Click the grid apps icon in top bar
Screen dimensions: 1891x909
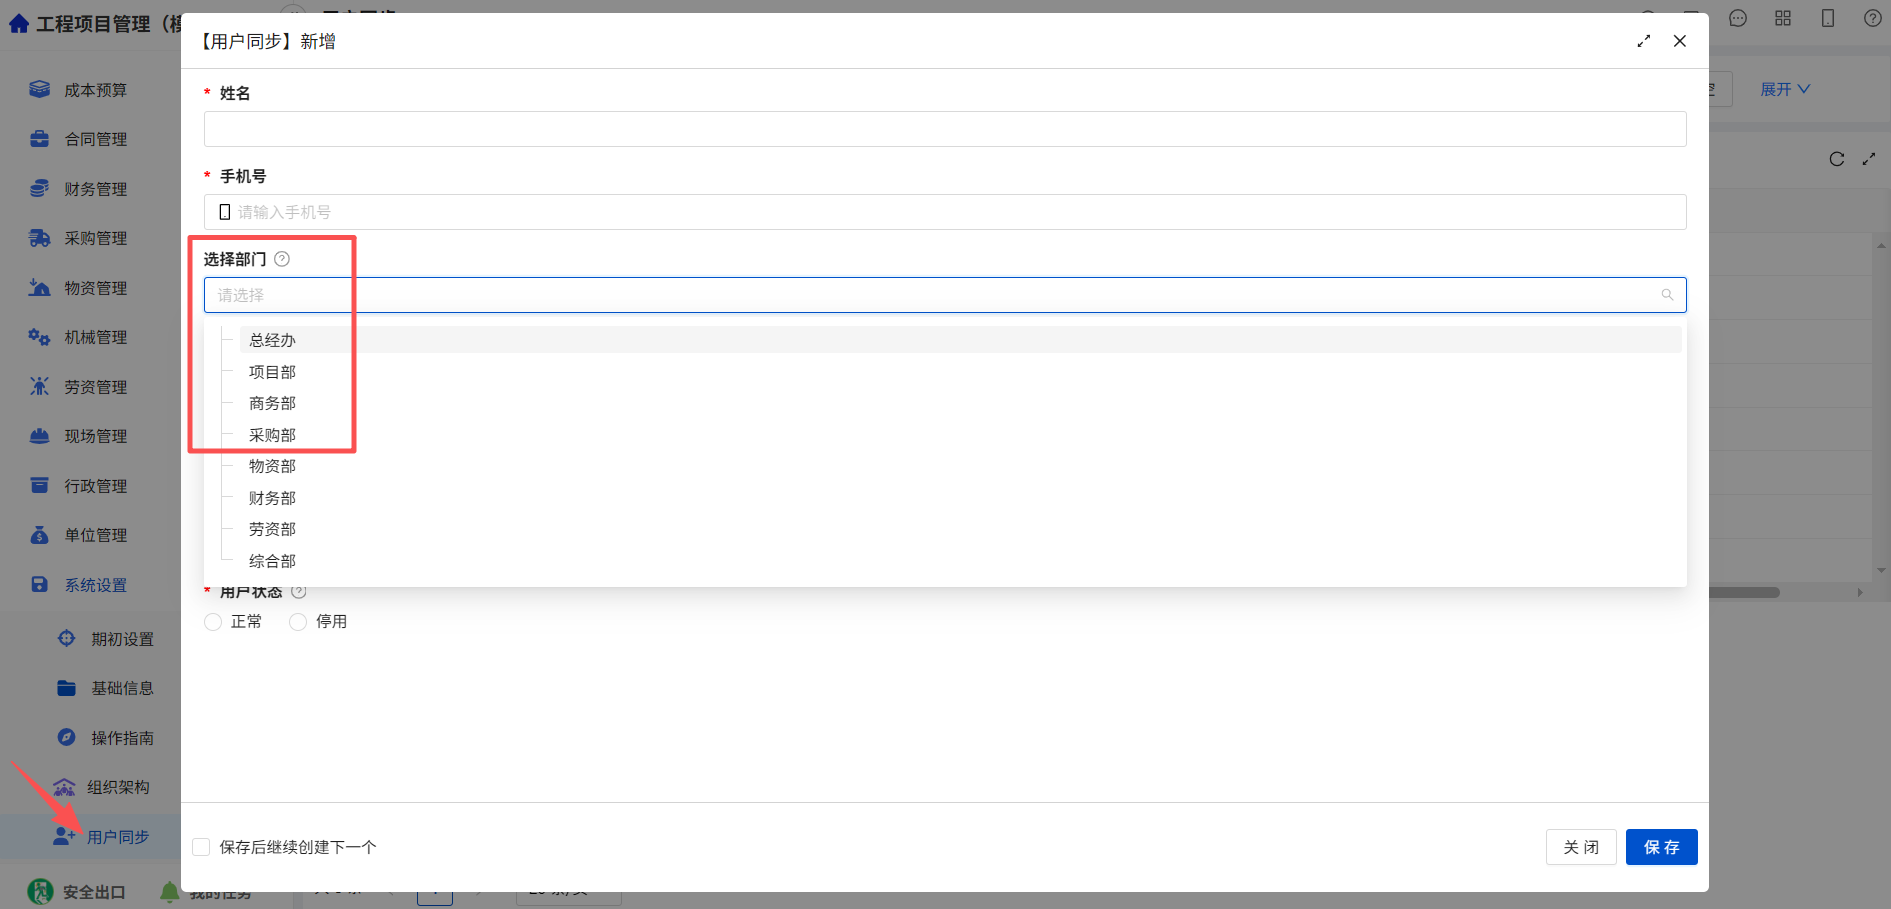click(x=1783, y=18)
